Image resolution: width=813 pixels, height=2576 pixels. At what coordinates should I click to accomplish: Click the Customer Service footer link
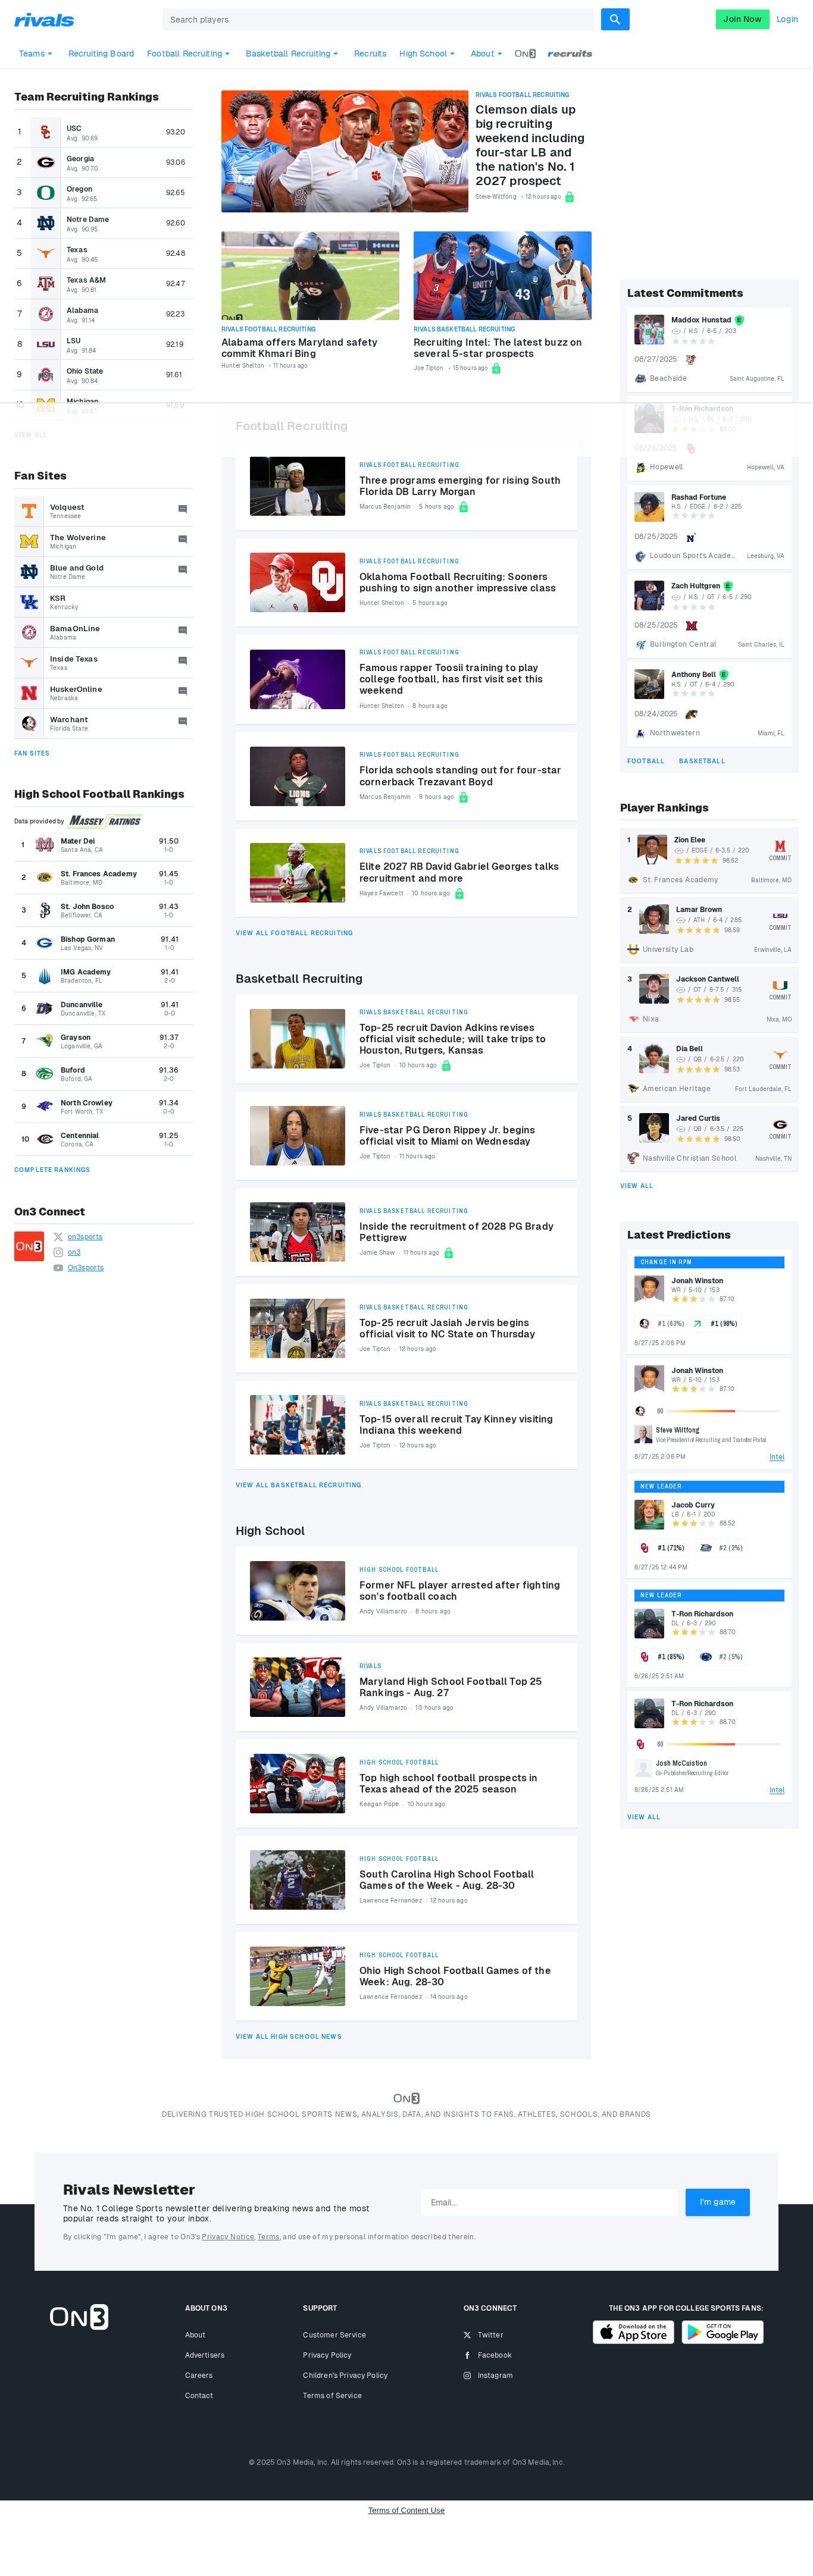click(x=334, y=2335)
